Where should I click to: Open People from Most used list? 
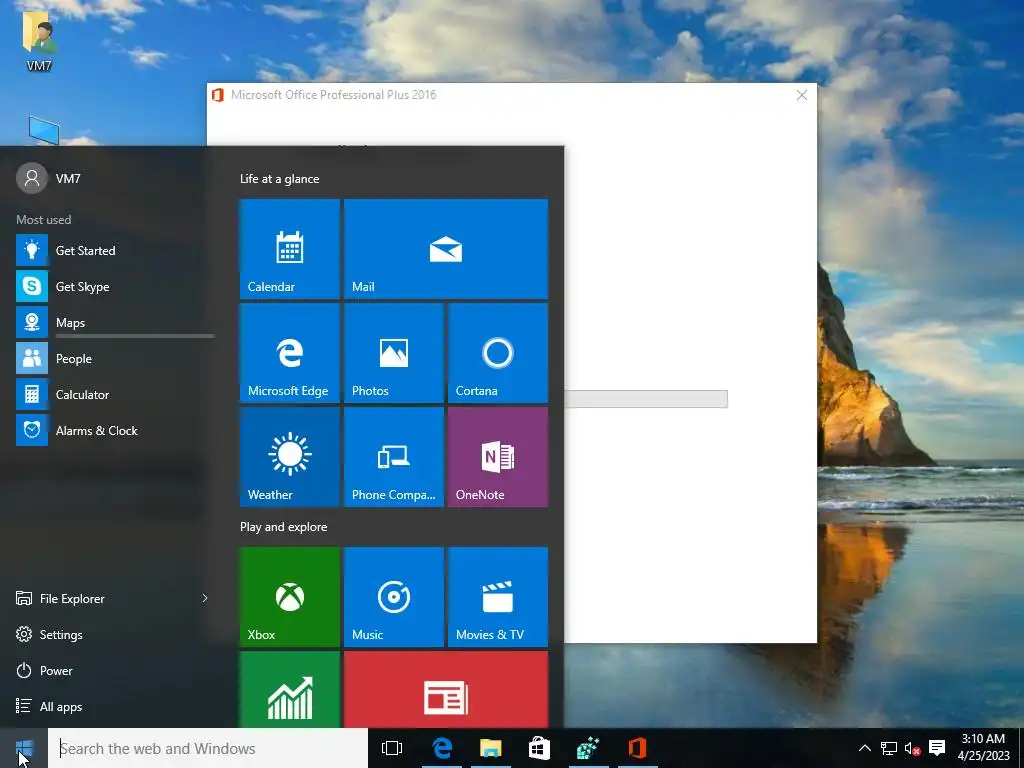114,358
